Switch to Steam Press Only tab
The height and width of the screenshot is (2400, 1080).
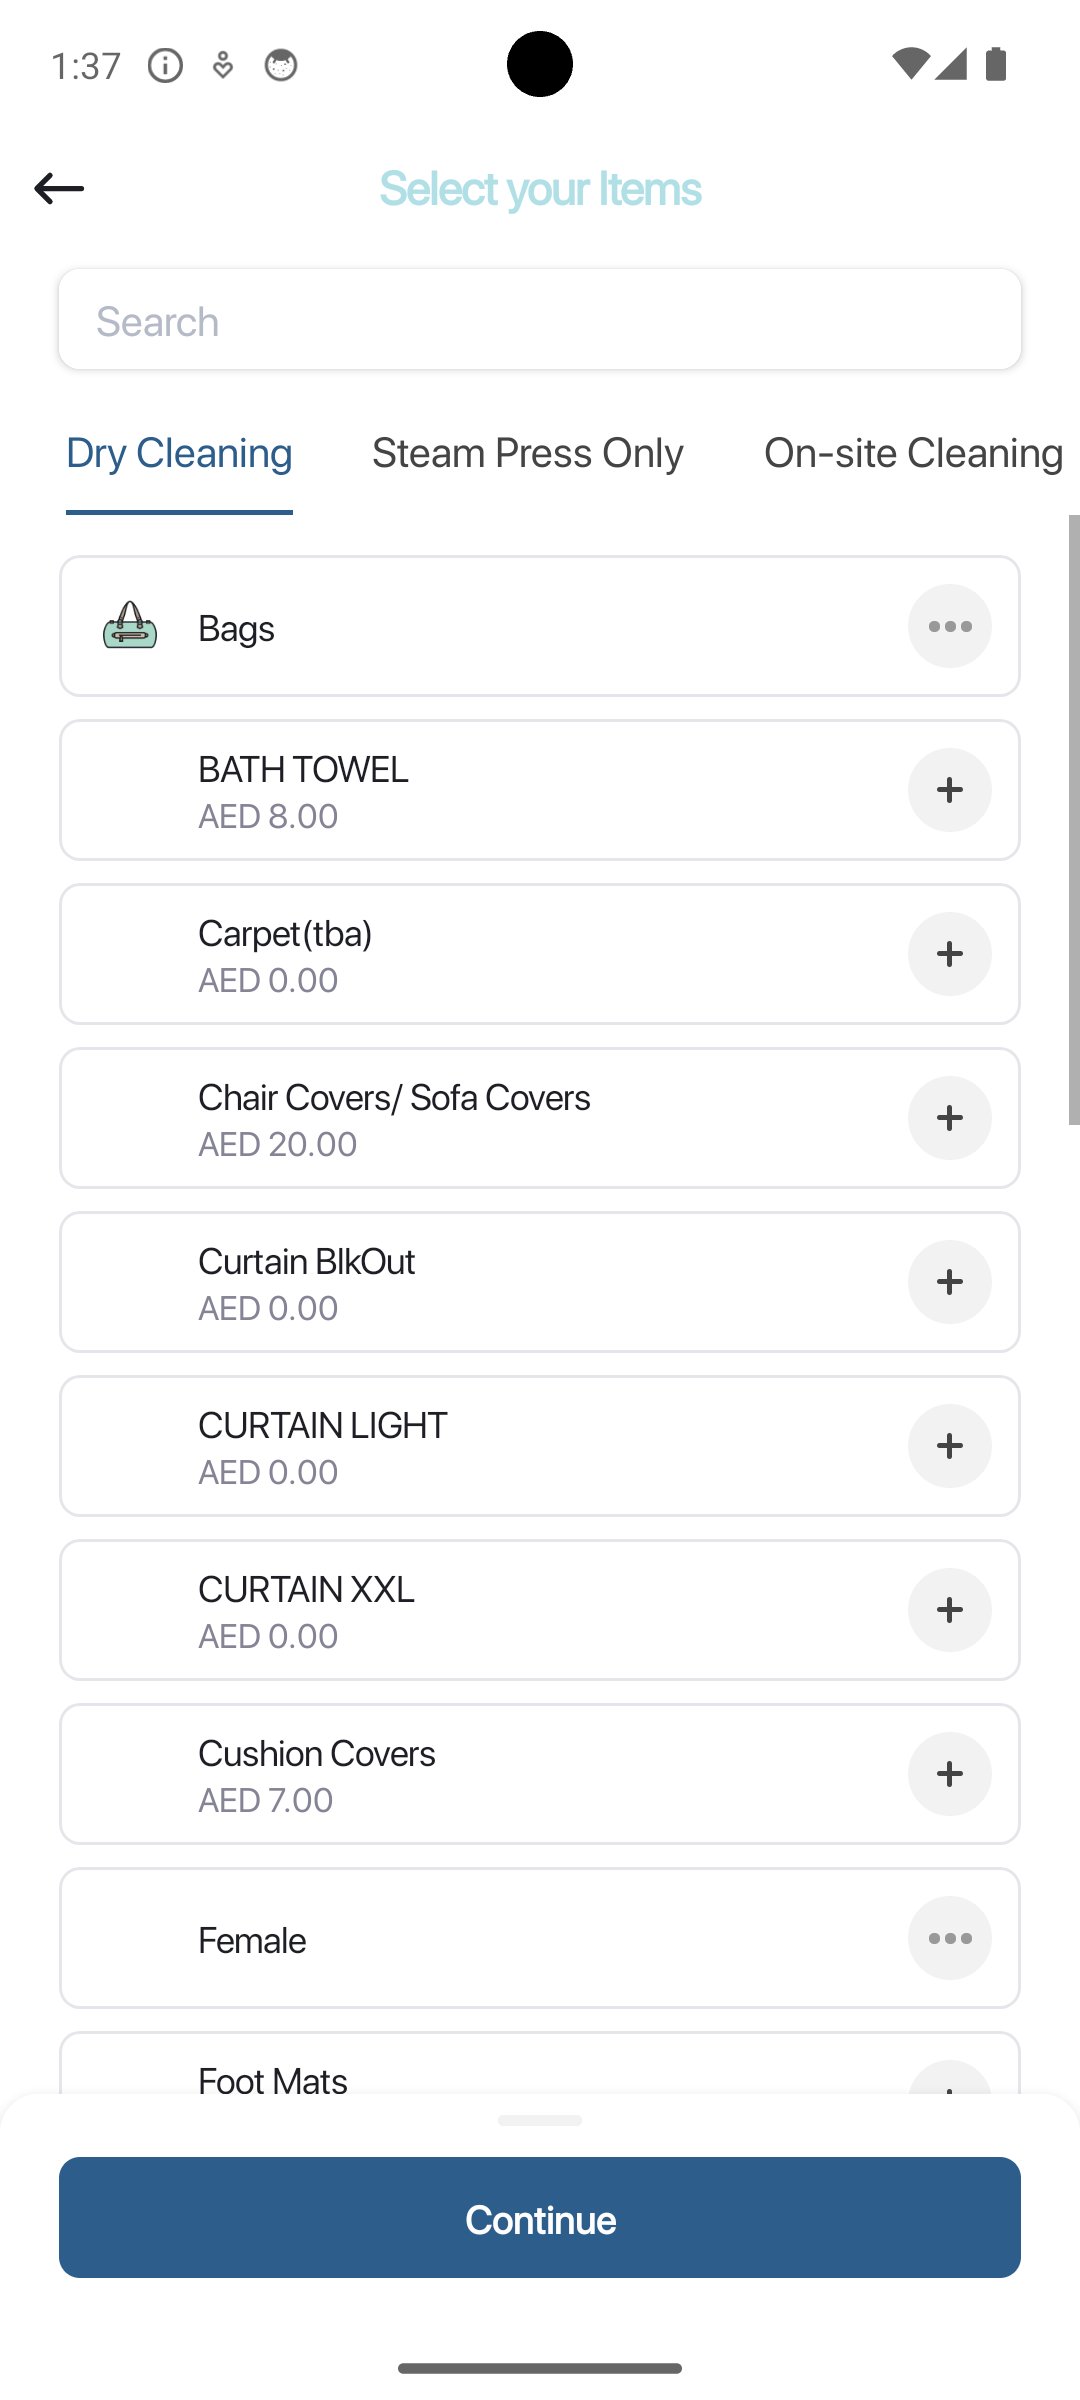tap(528, 454)
